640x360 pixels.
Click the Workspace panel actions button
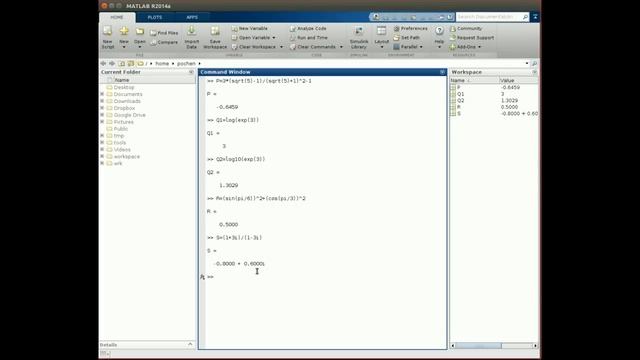point(534,72)
